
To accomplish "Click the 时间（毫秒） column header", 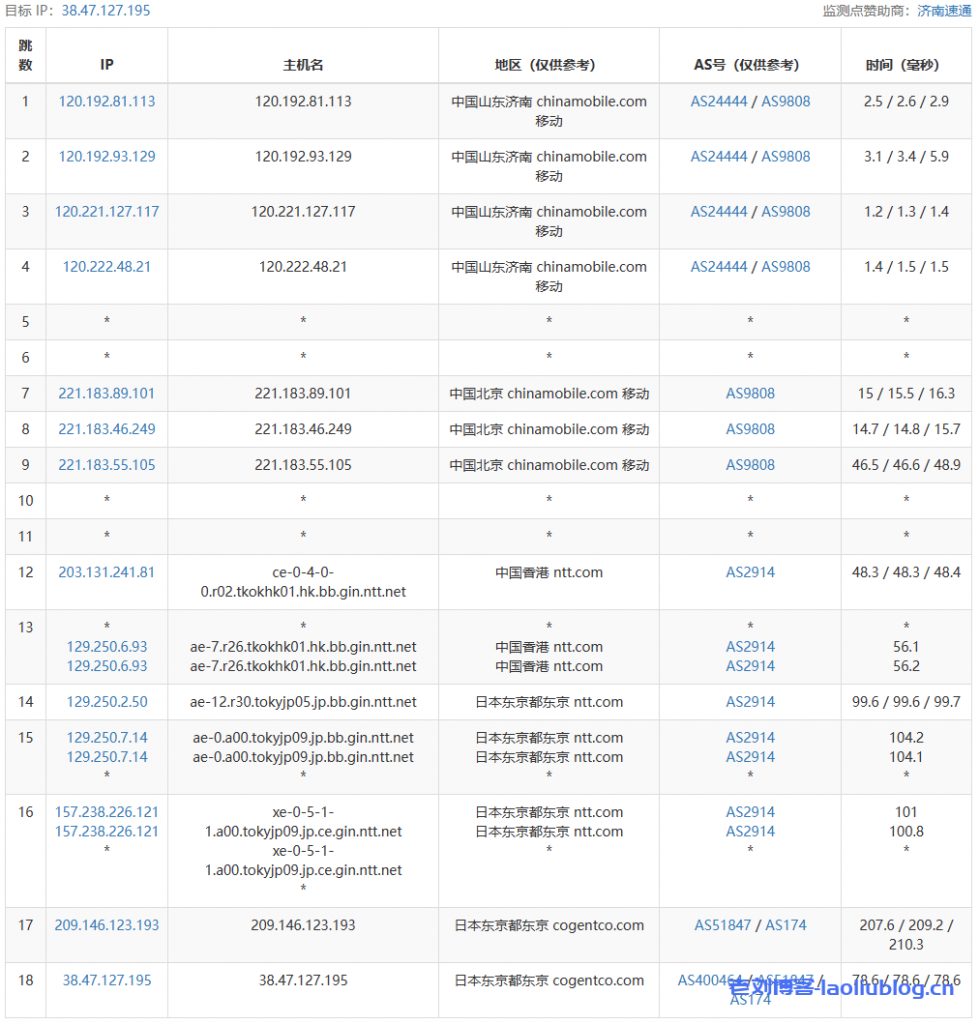I will (903, 65).
